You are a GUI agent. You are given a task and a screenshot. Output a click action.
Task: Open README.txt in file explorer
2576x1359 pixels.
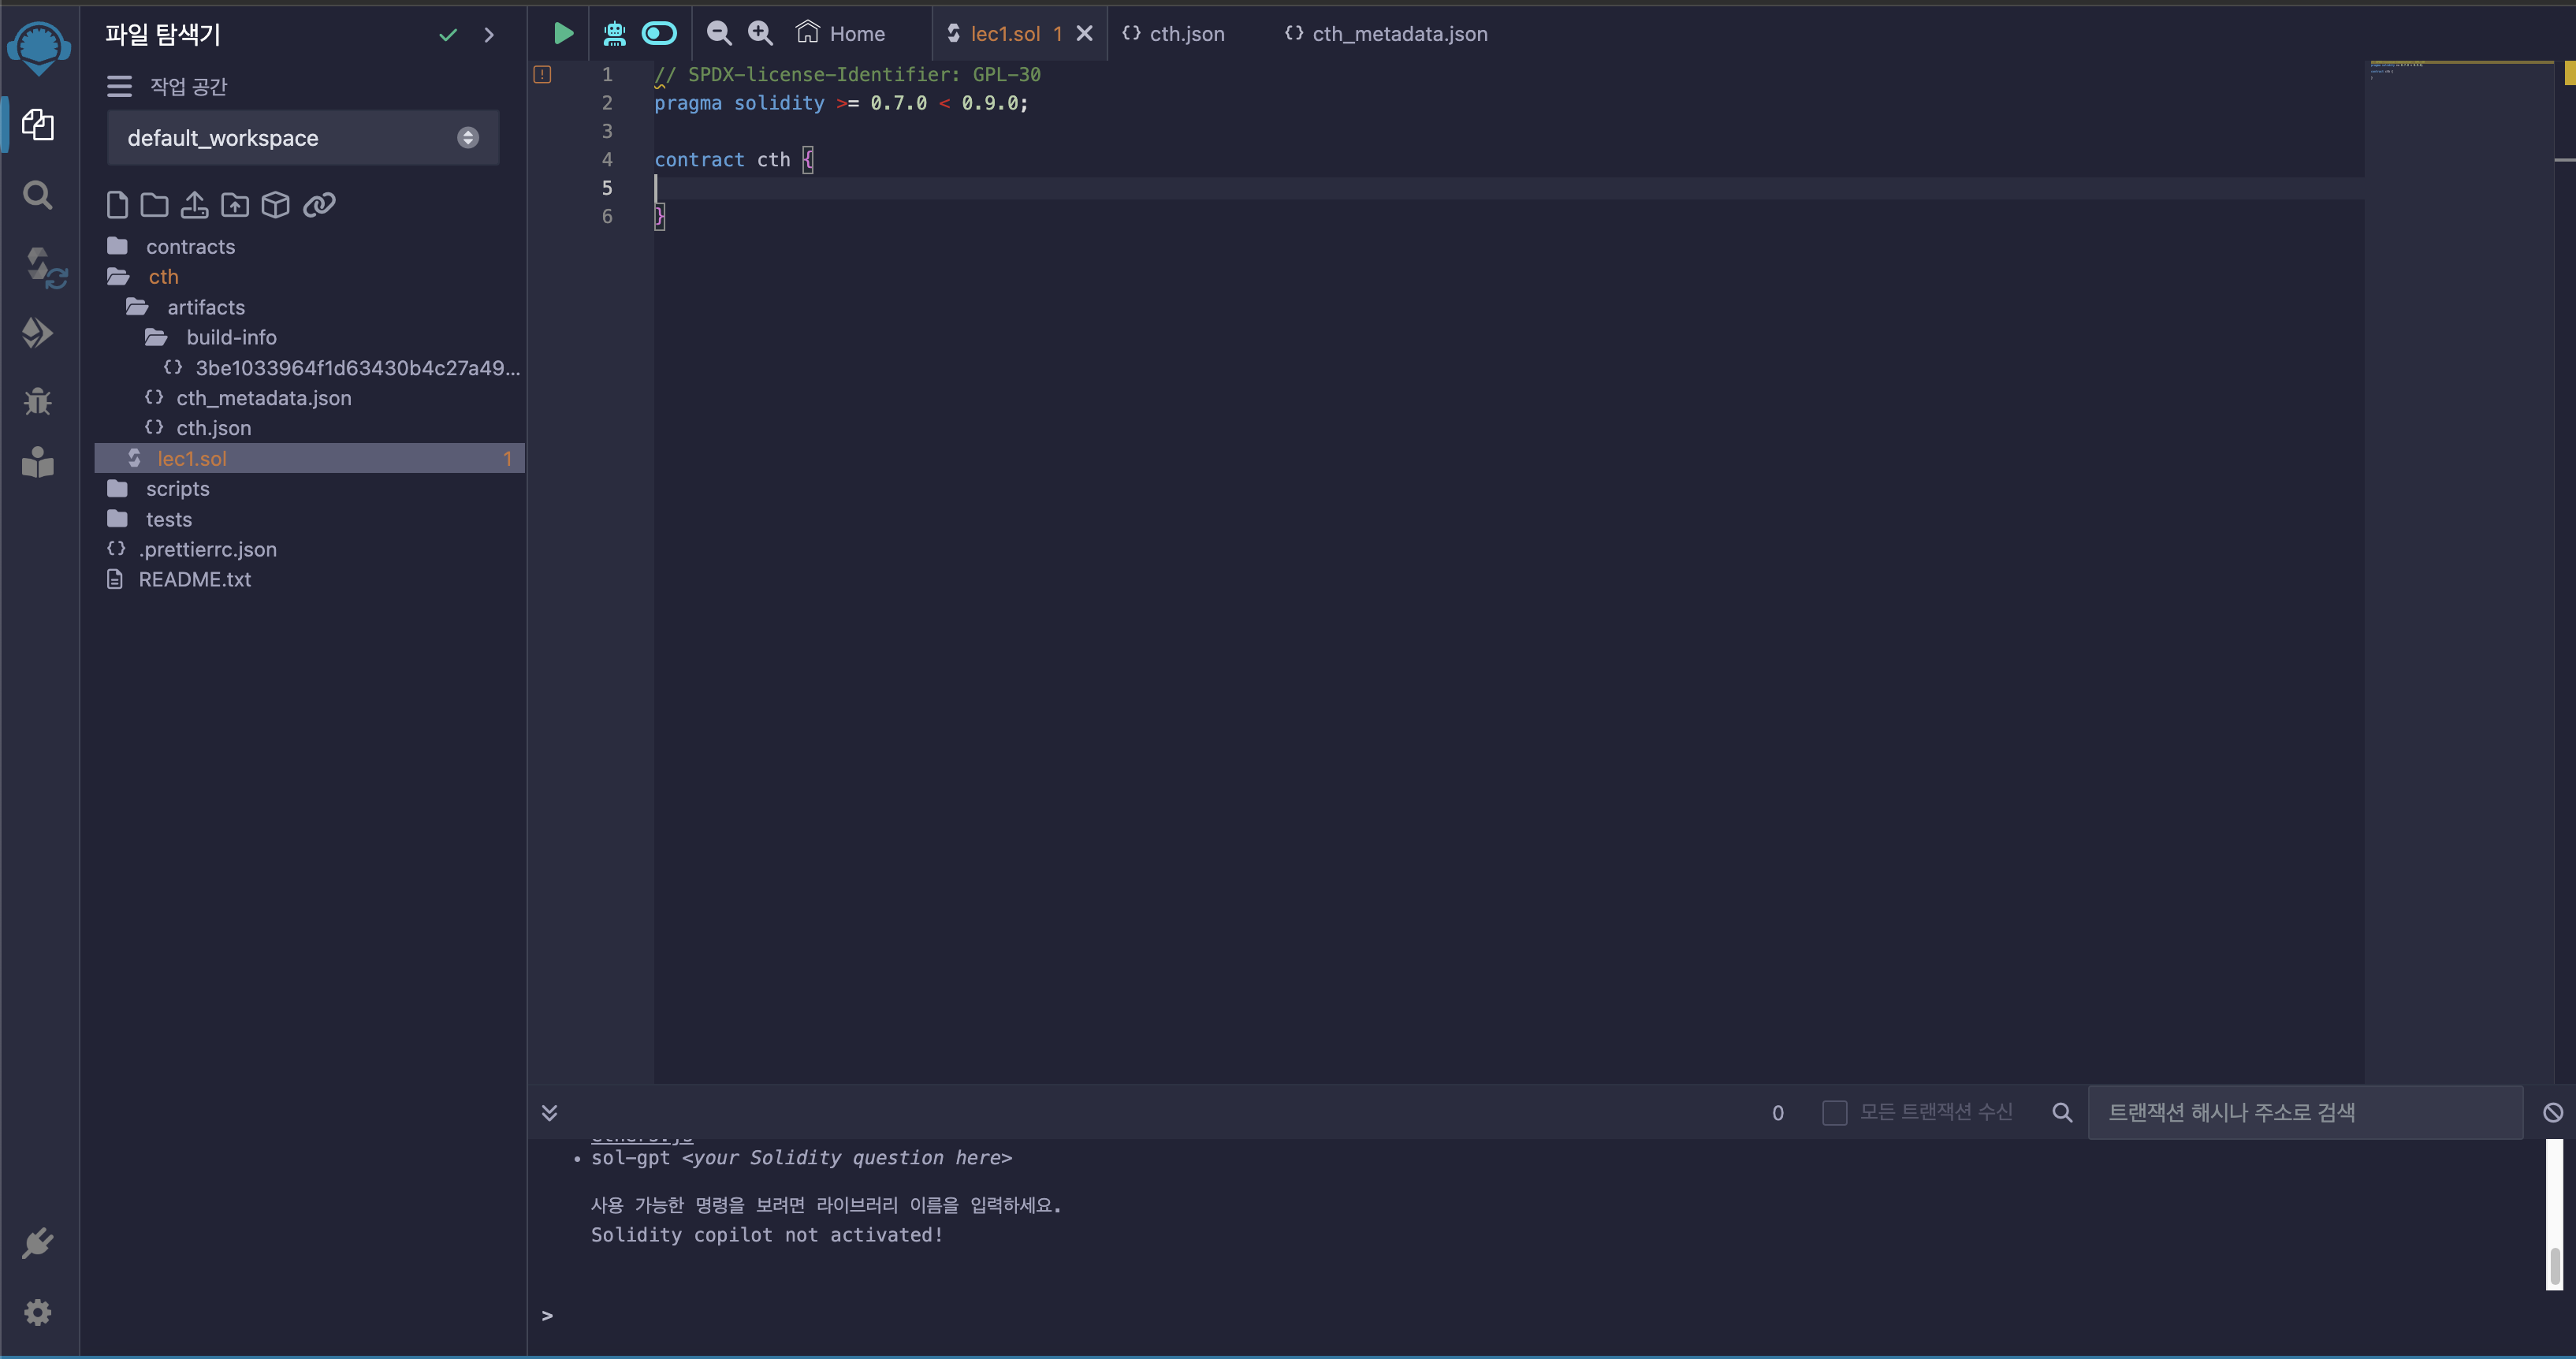(194, 579)
